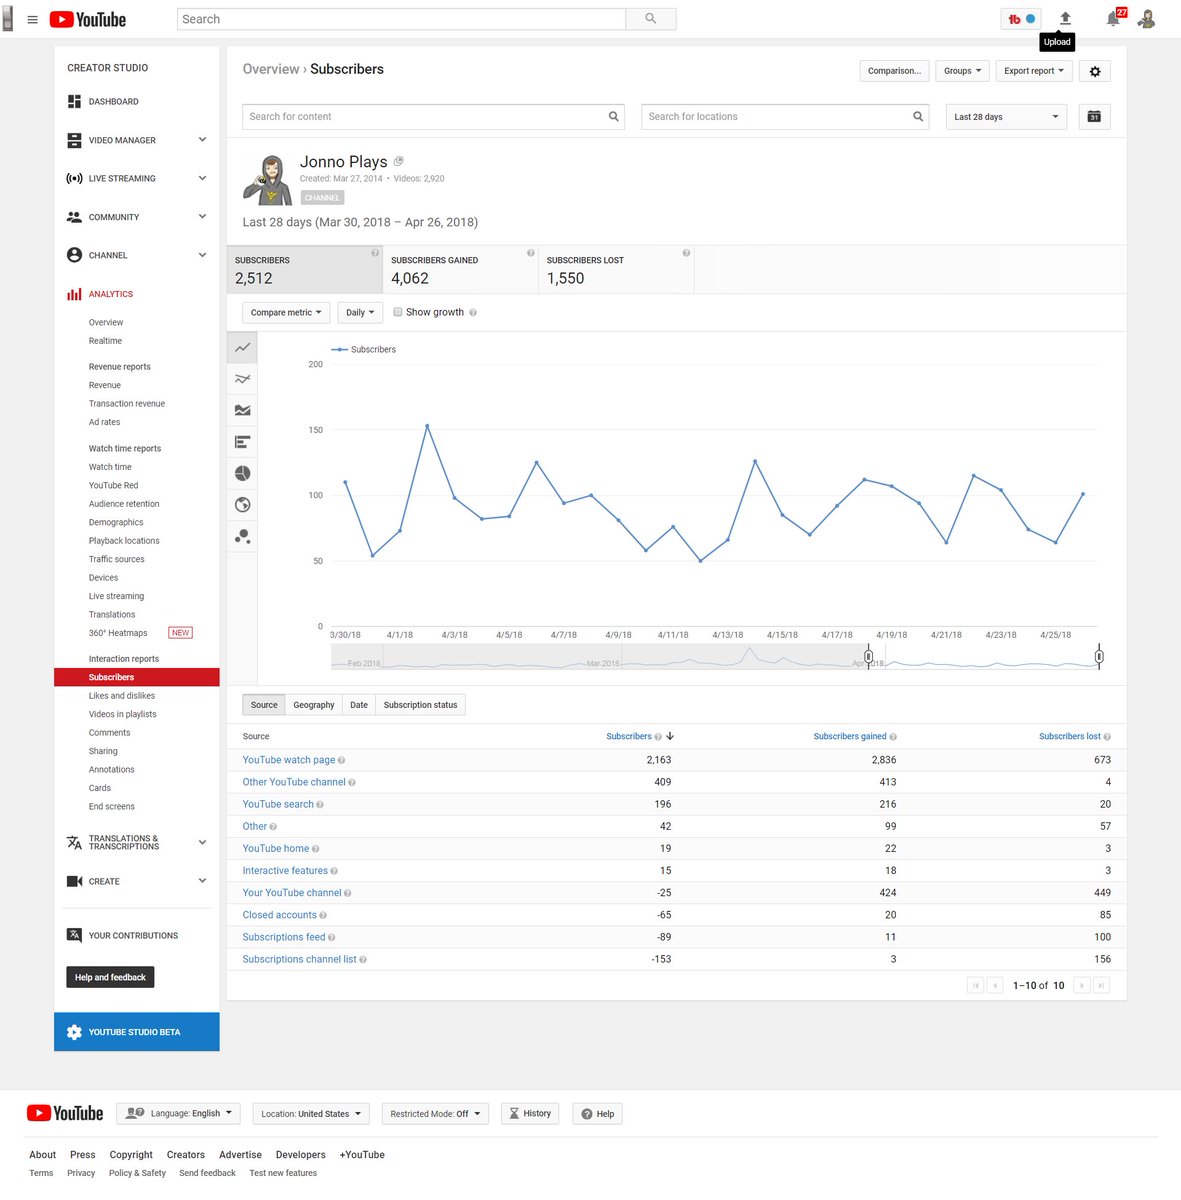Image resolution: width=1181 pixels, height=1200 pixels.
Task: Open Likes and dislikes report
Action: [x=122, y=696]
